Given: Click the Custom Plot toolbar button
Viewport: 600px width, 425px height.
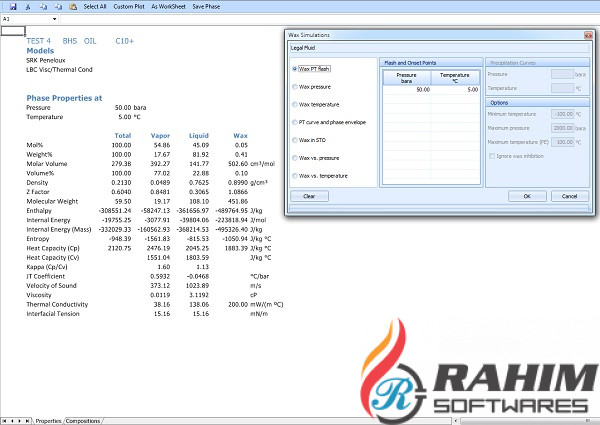Looking at the screenshot, I should (128, 6).
